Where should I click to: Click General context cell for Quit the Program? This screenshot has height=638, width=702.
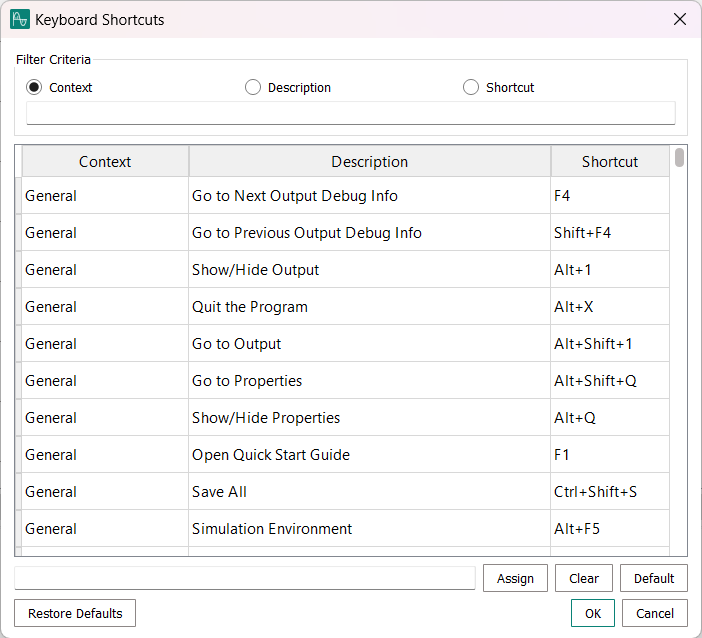coord(105,307)
